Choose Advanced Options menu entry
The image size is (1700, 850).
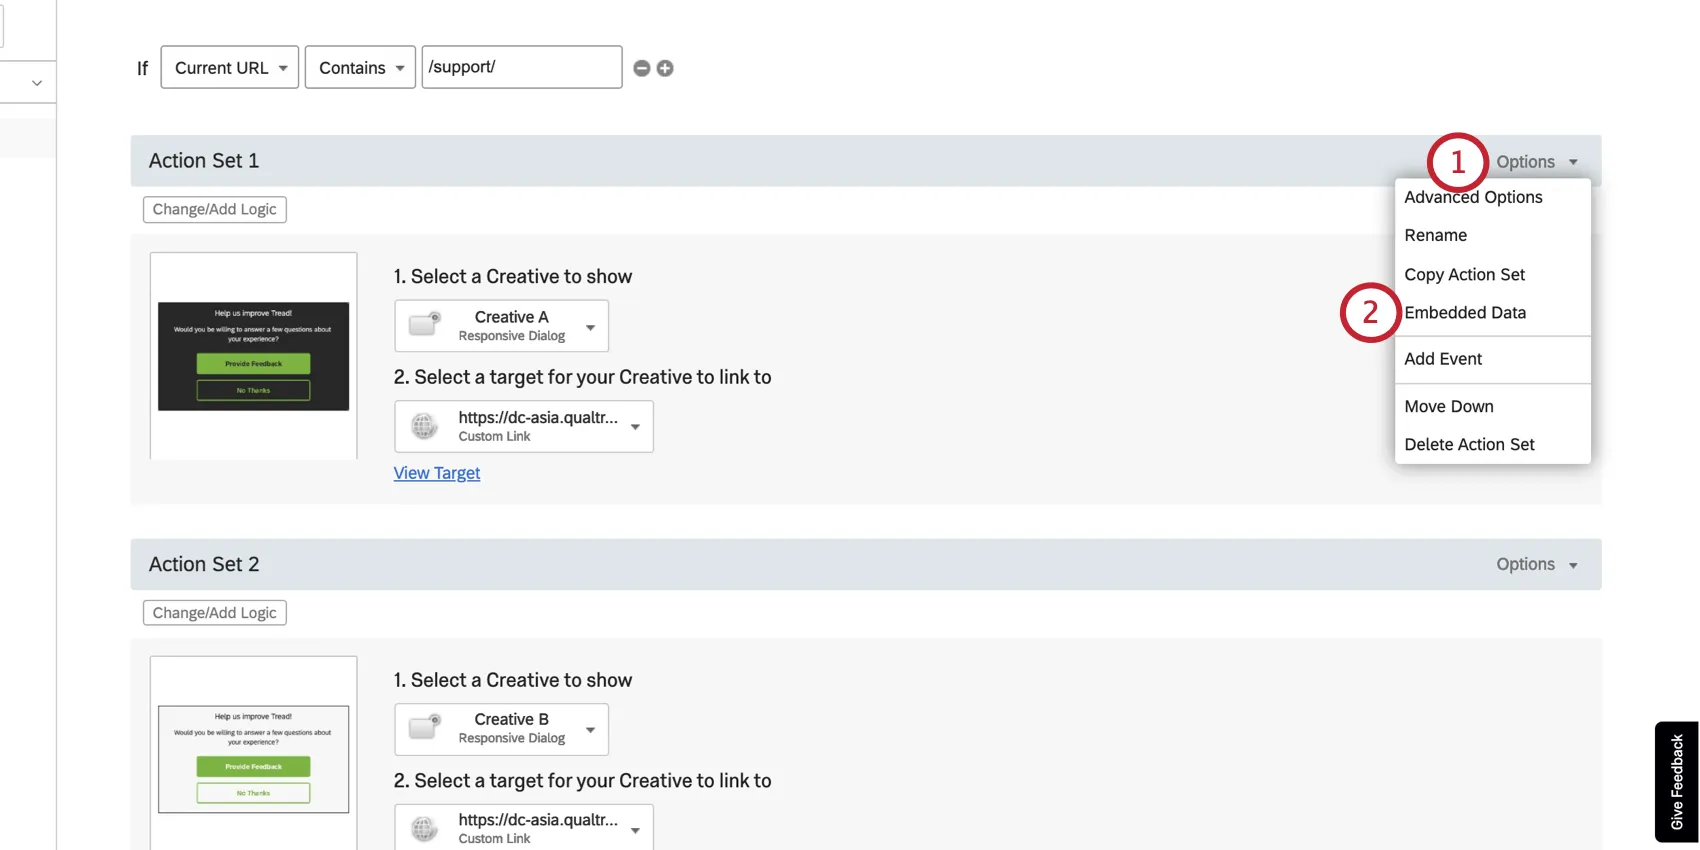1473,198
